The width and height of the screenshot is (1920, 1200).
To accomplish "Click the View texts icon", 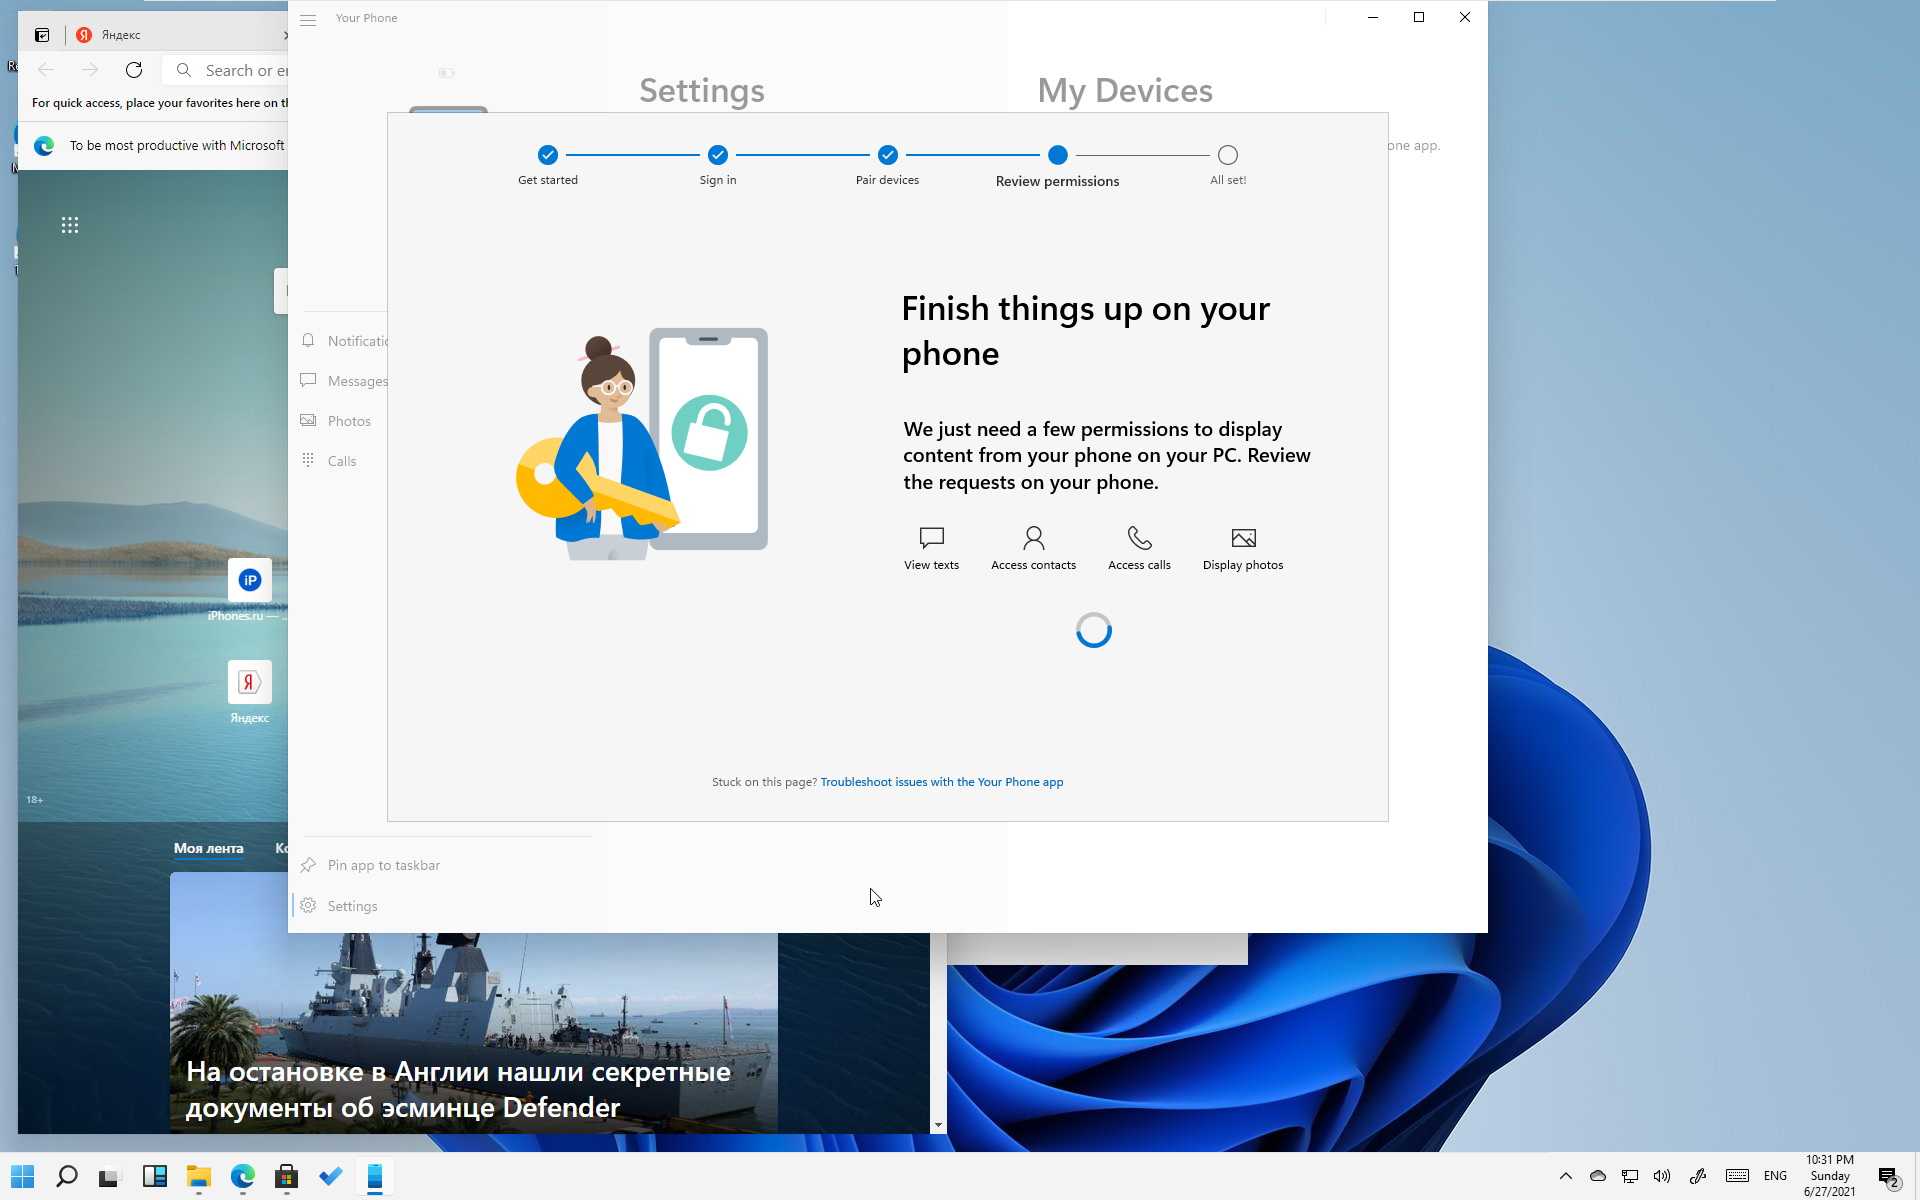I will 931,538.
